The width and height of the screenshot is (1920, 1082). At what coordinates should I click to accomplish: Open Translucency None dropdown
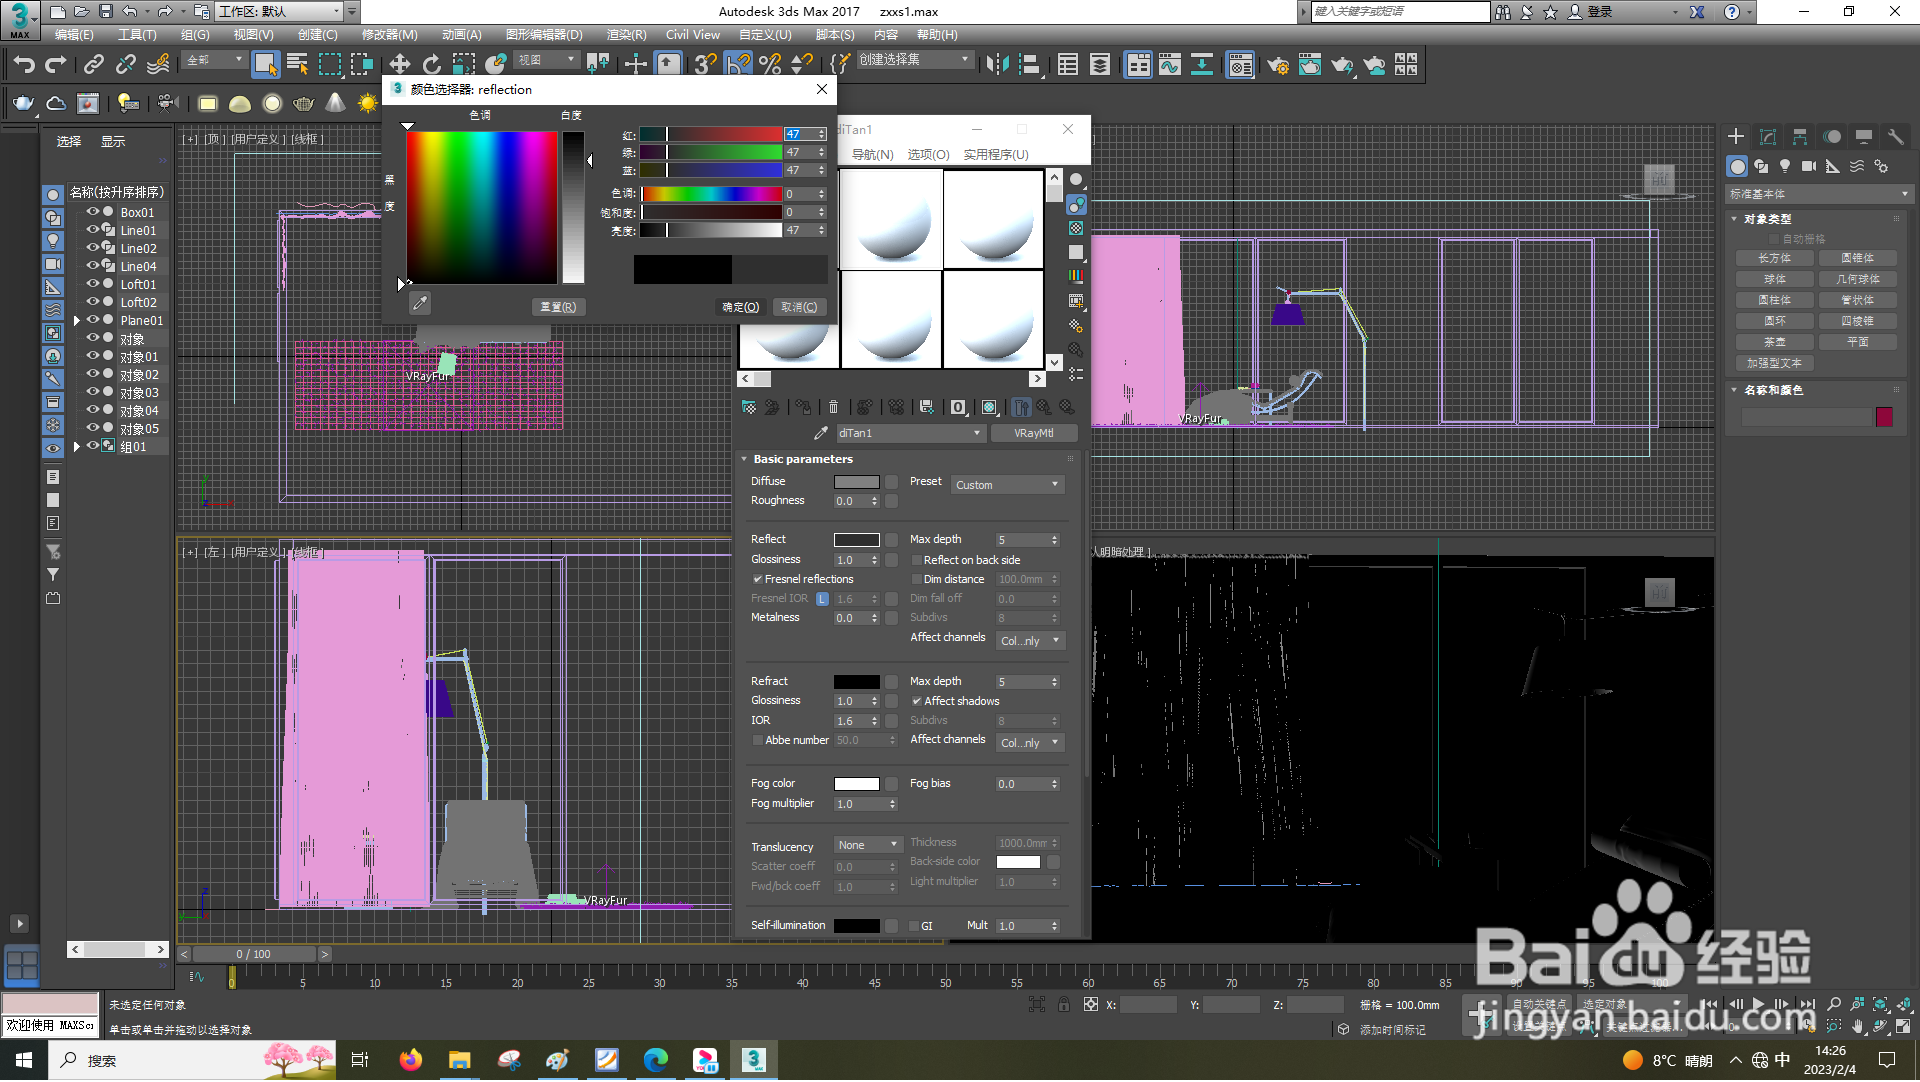(868, 845)
